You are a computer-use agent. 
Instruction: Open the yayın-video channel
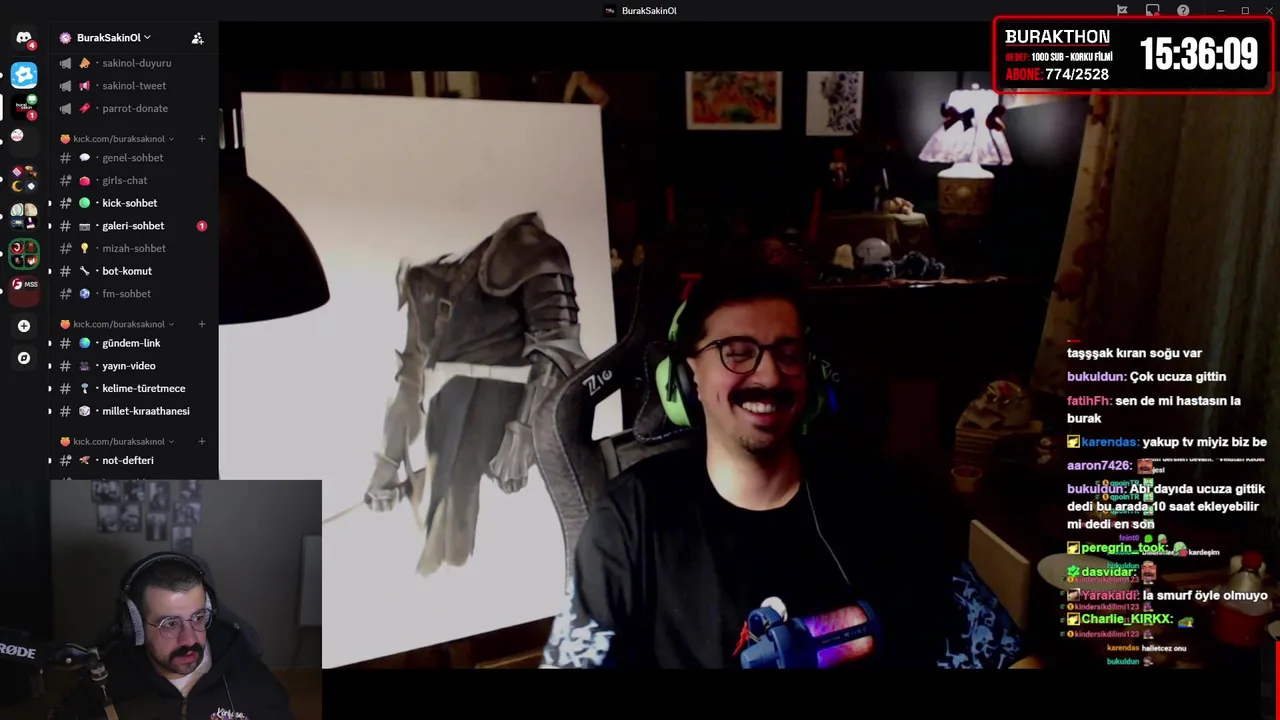pyautogui.click(x=133, y=366)
